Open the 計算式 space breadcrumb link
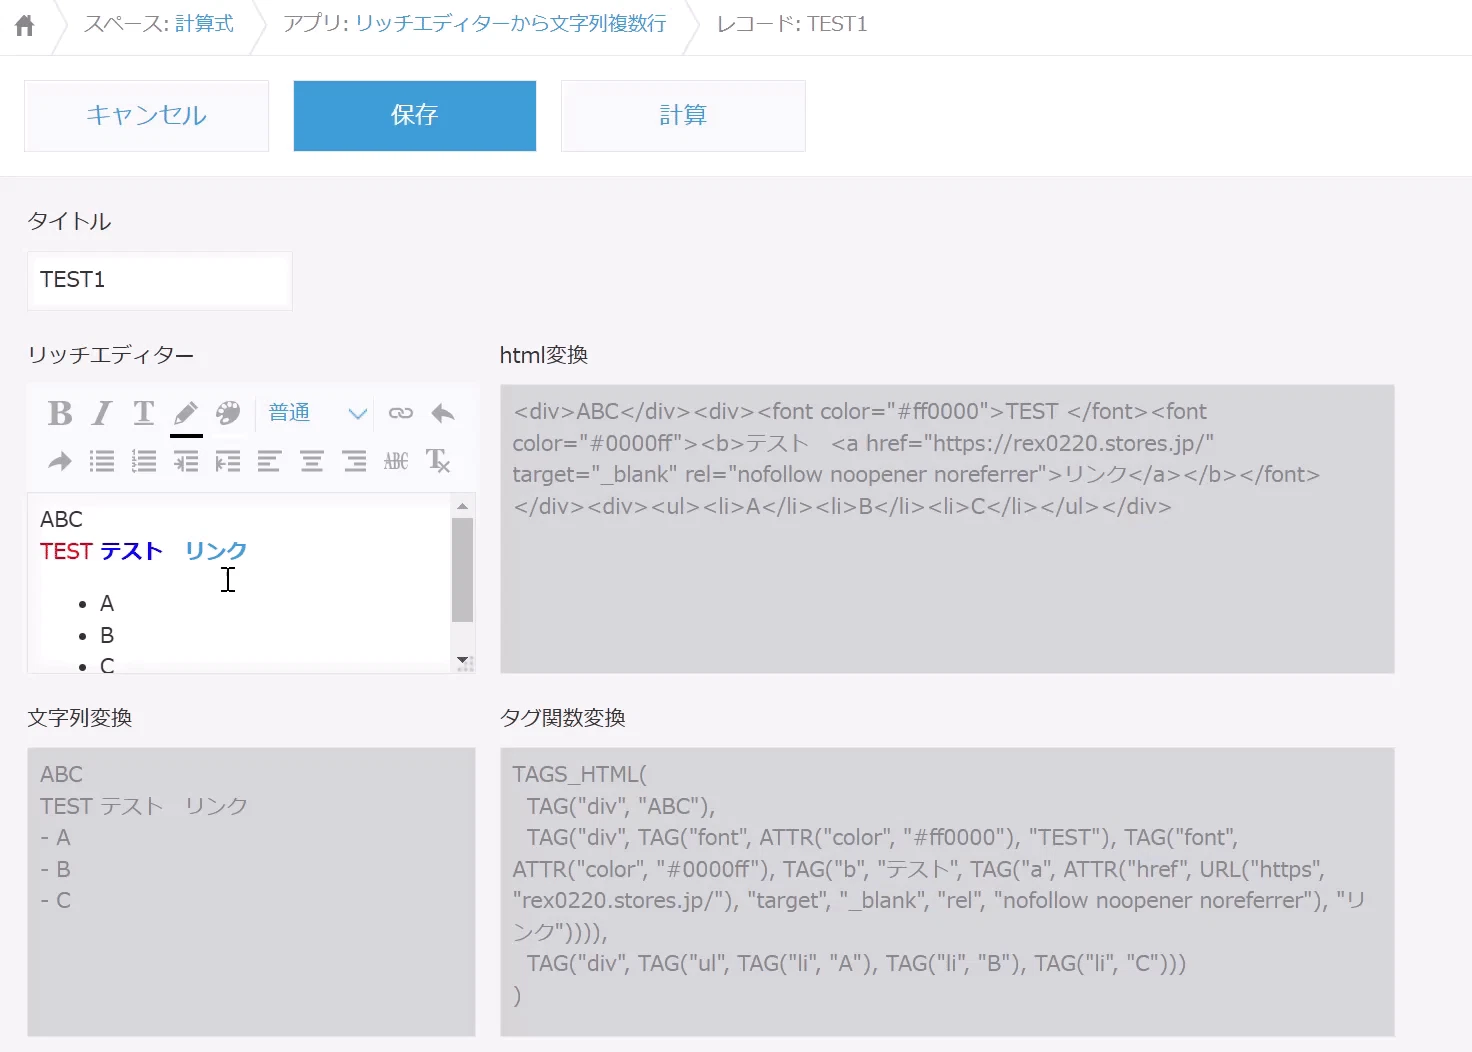The width and height of the screenshot is (1472, 1052). pyautogui.click(x=204, y=24)
